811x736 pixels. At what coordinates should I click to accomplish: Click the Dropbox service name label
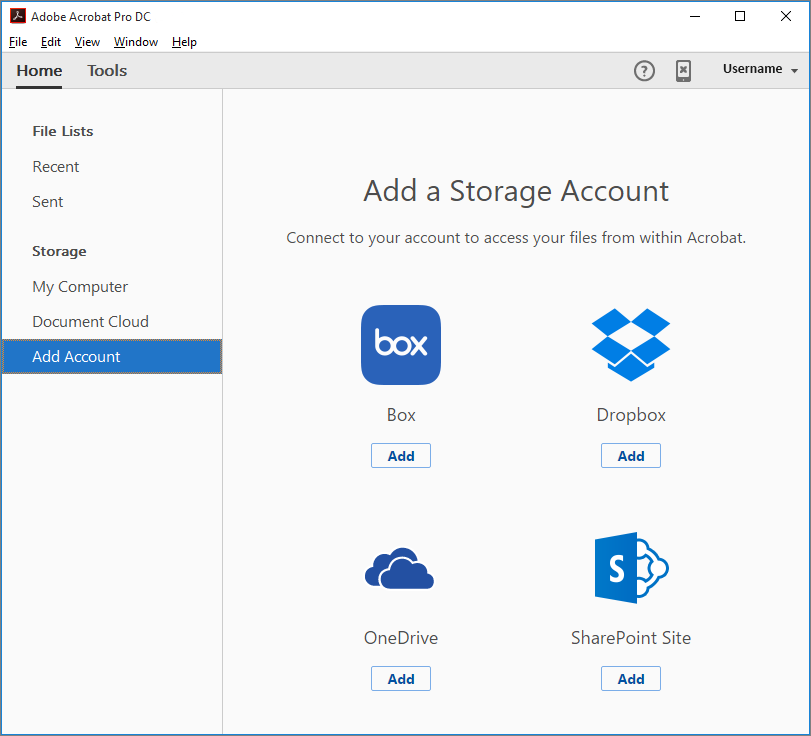tap(630, 415)
